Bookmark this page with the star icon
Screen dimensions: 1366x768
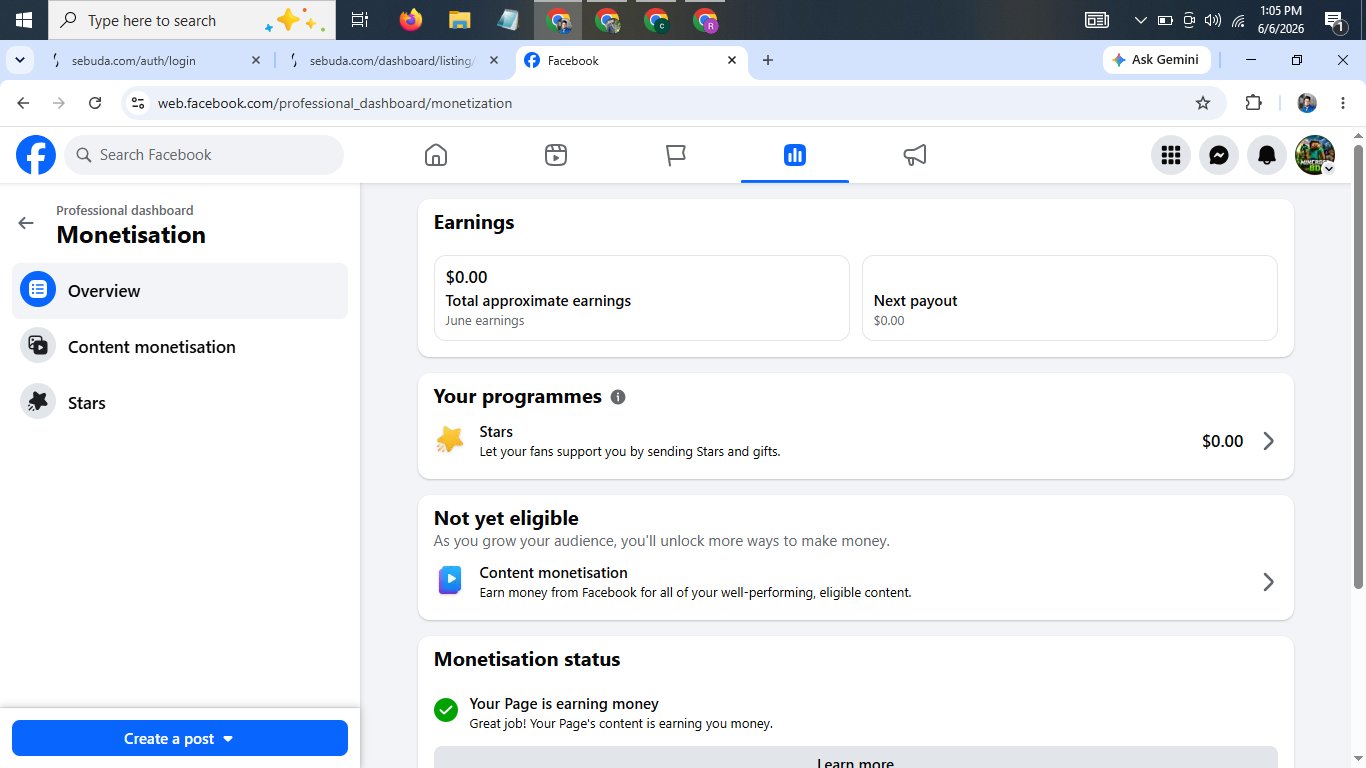pos(1203,103)
